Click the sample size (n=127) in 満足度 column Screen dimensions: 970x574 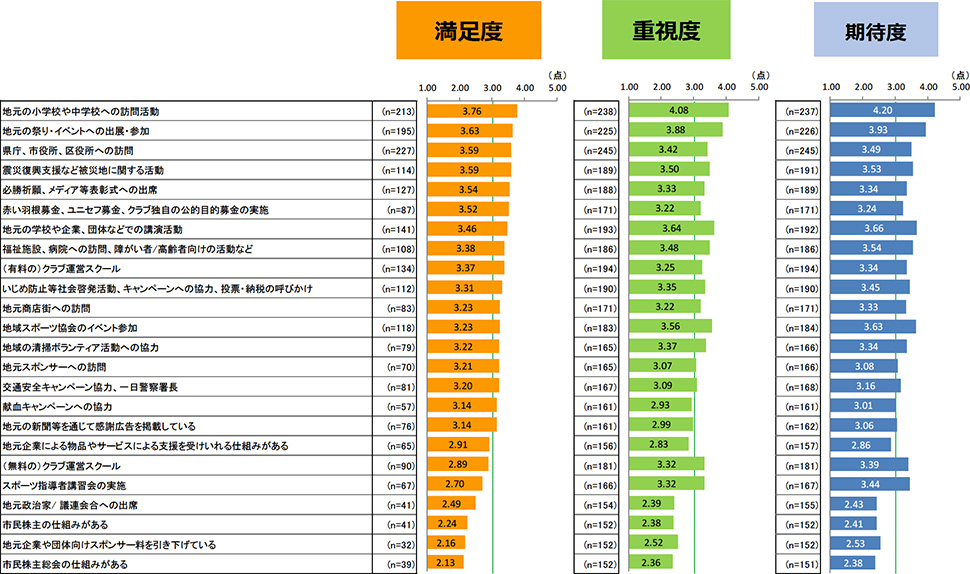[398, 191]
